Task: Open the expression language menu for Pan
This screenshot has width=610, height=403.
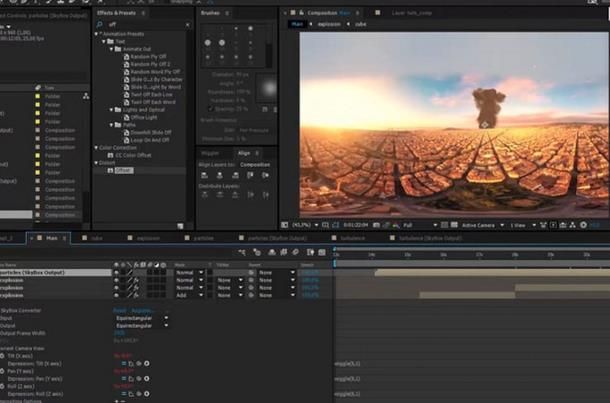Action: pos(147,379)
